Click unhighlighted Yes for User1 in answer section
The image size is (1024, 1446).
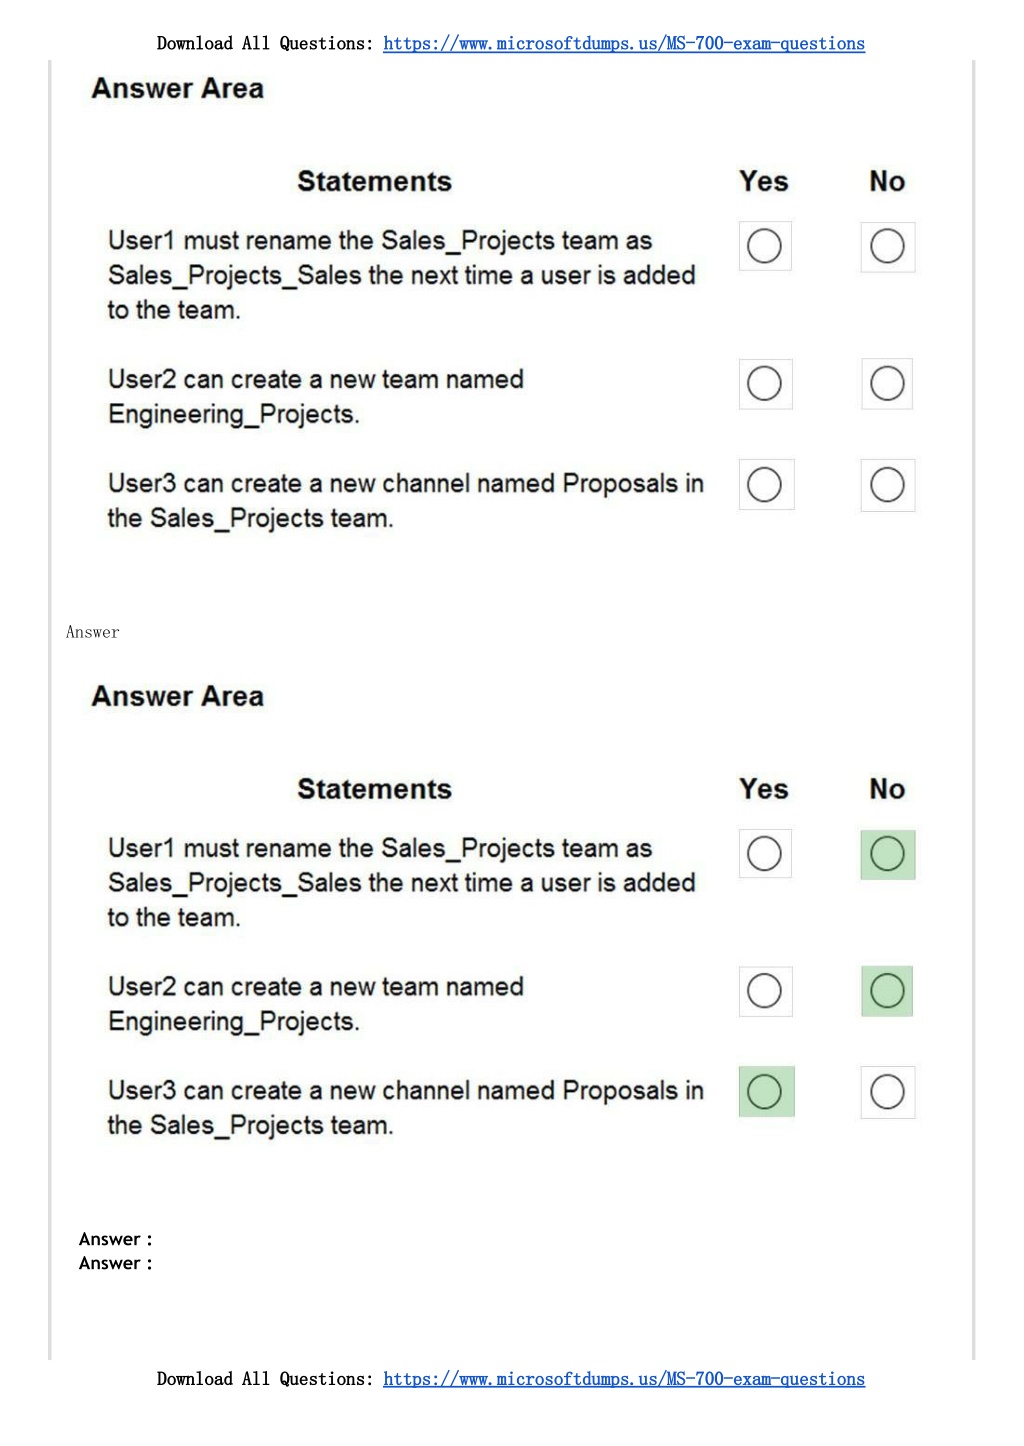(x=765, y=854)
